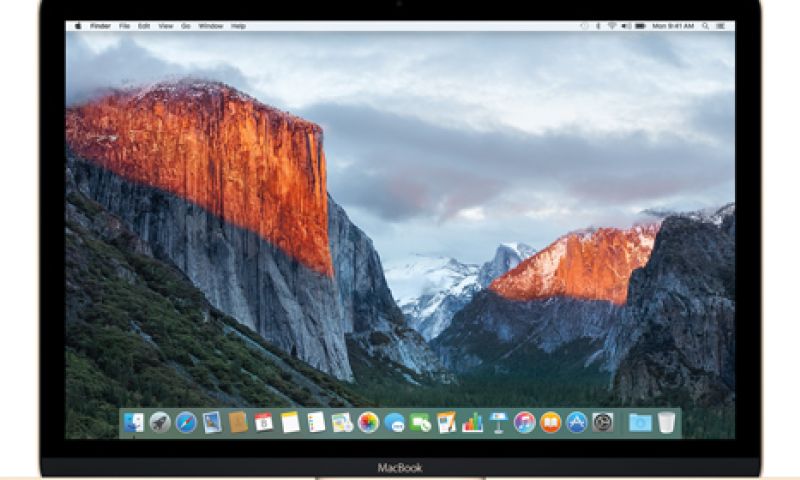
Task: Open the green FaceTime icon
Action: click(420, 422)
